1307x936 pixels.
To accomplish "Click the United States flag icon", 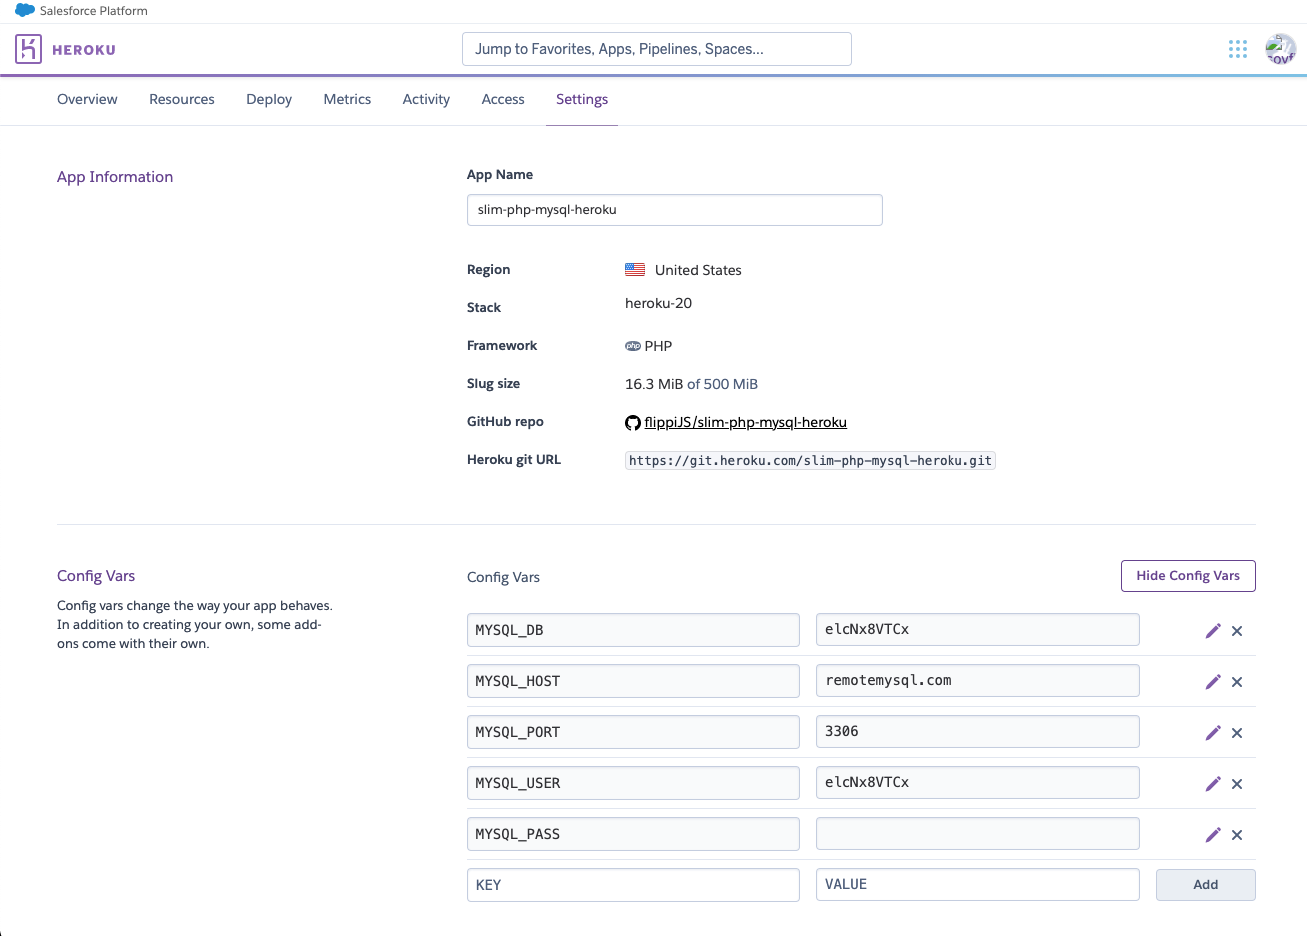I will (635, 270).
